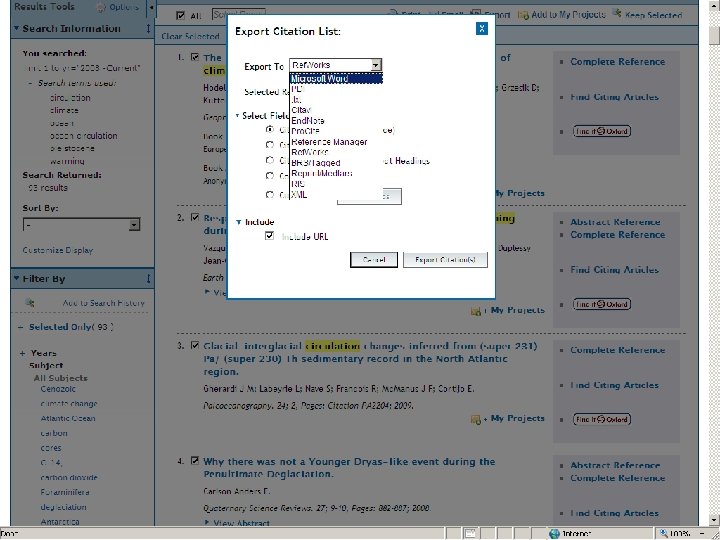Click Find it @ Oxford for result 2

602,304
